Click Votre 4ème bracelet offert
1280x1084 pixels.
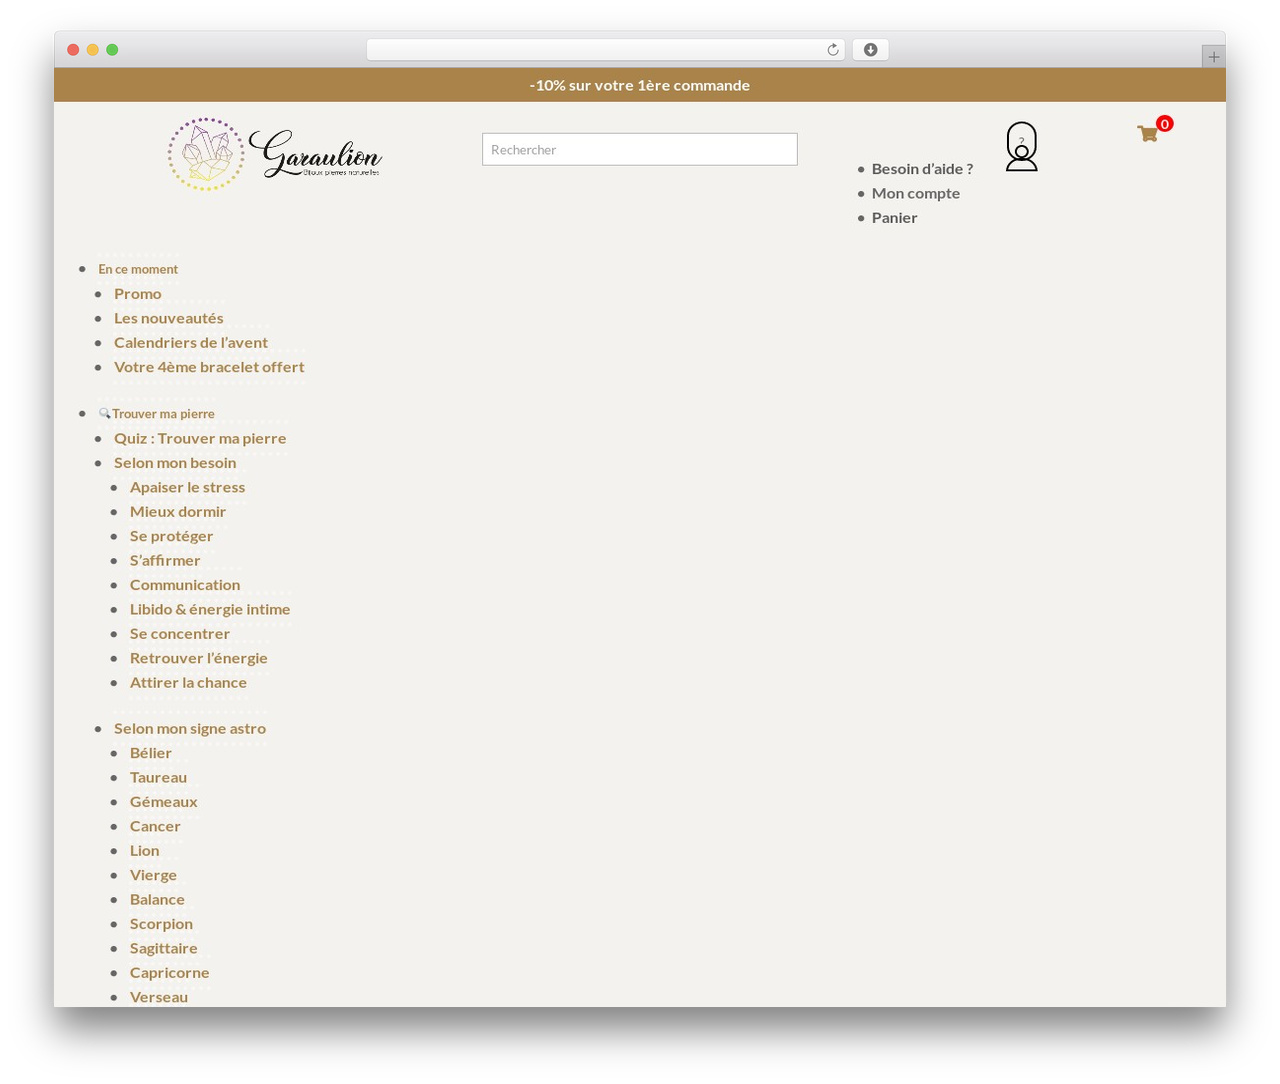(209, 367)
